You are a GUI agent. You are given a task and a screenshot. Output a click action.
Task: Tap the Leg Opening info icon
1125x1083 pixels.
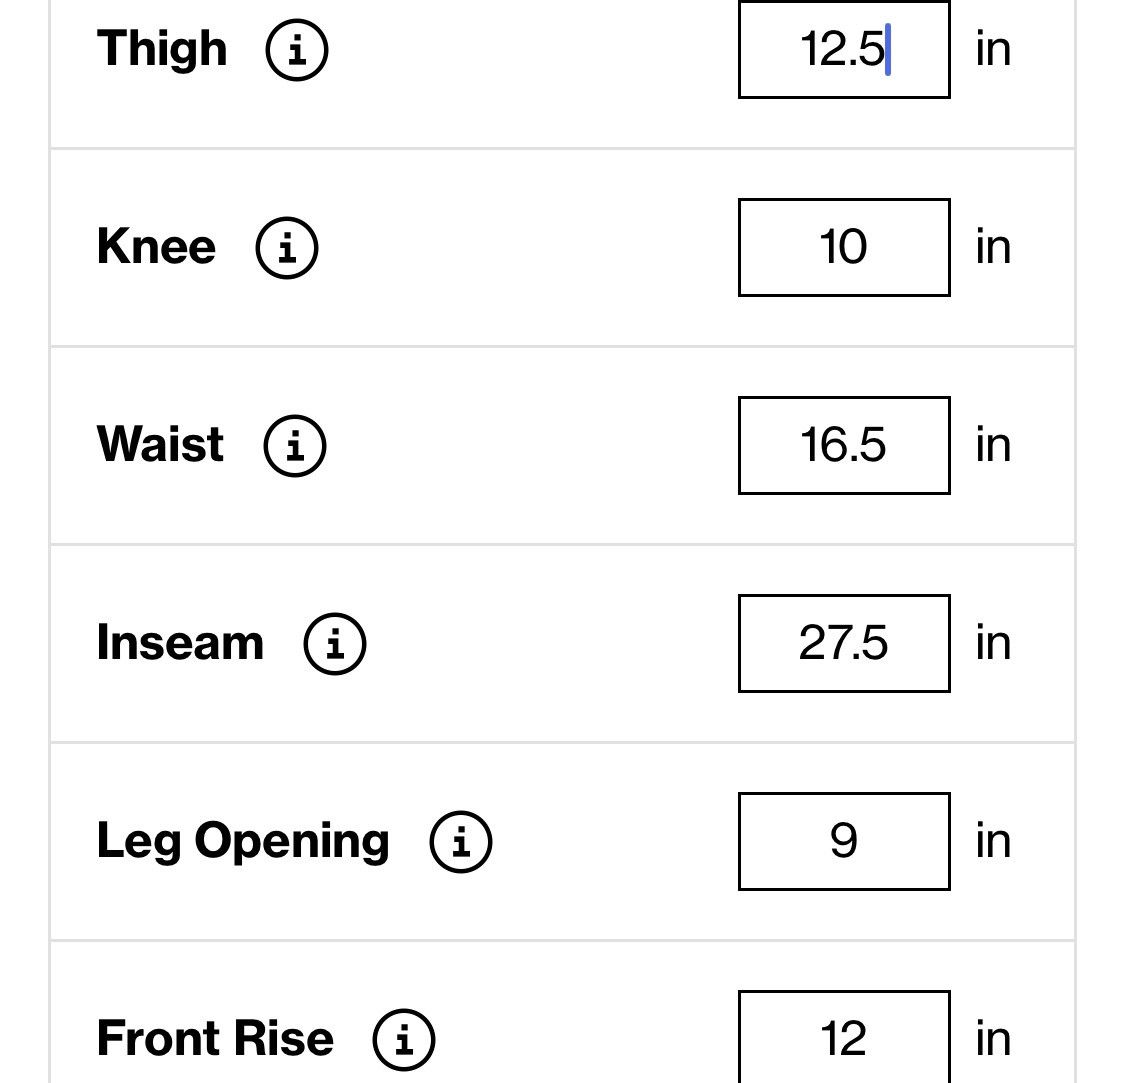(x=461, y=842)
